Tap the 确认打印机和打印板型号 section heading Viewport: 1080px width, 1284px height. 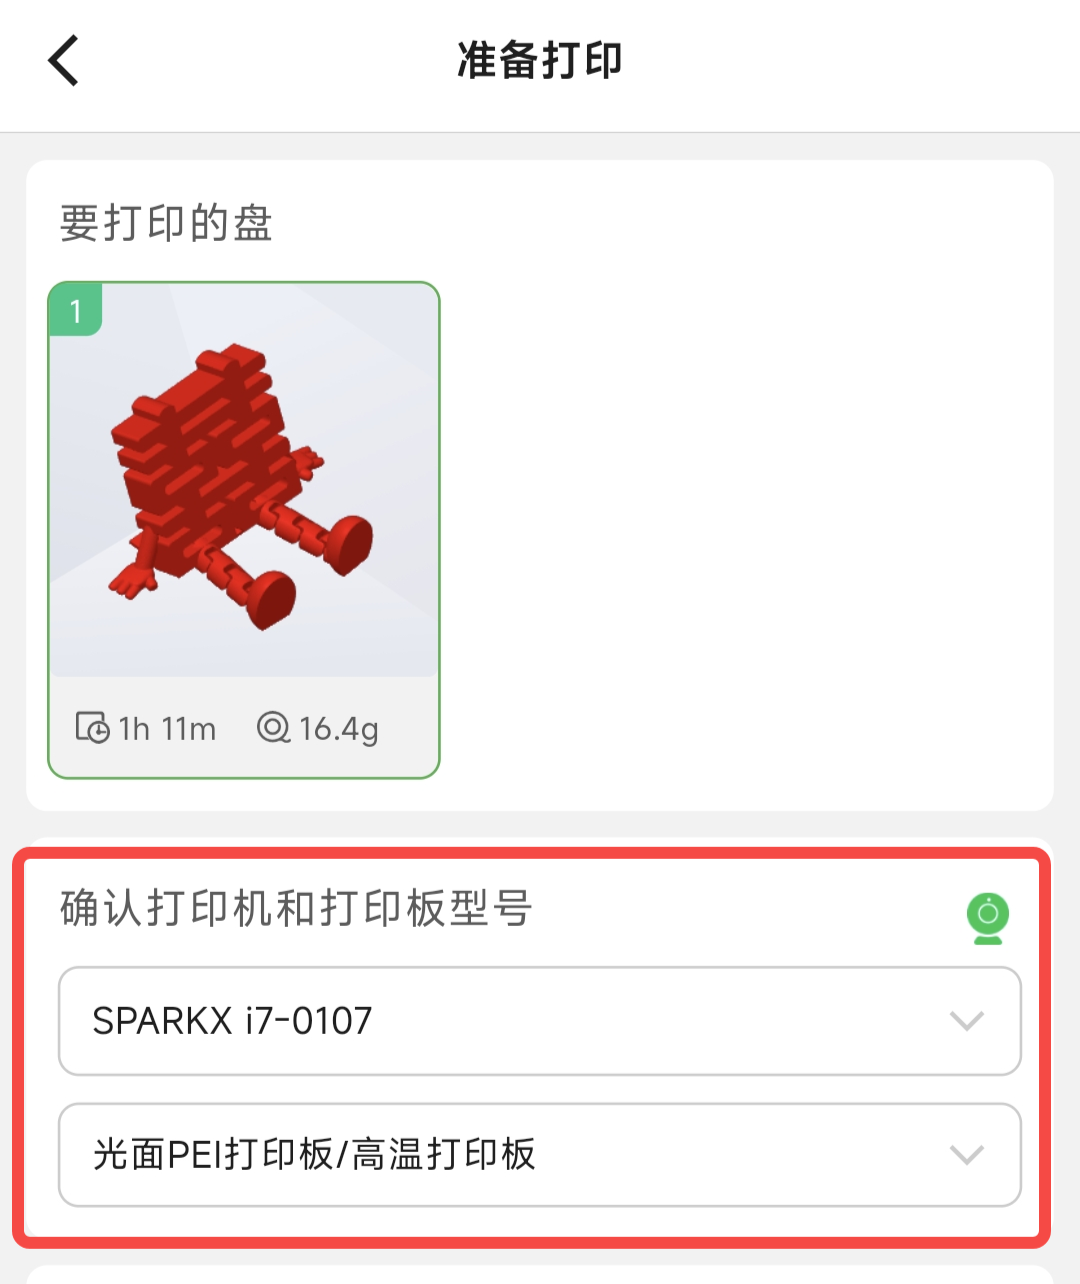click(296, 908)
